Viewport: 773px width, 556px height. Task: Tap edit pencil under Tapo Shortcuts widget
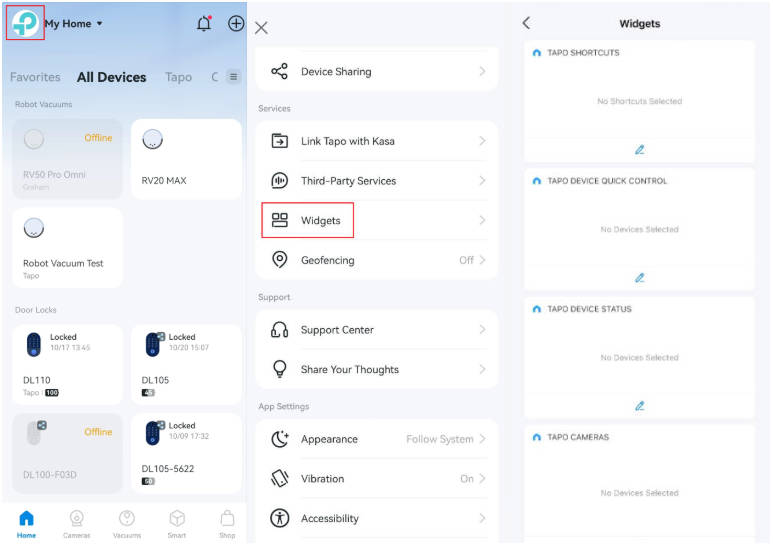point(639,150)
